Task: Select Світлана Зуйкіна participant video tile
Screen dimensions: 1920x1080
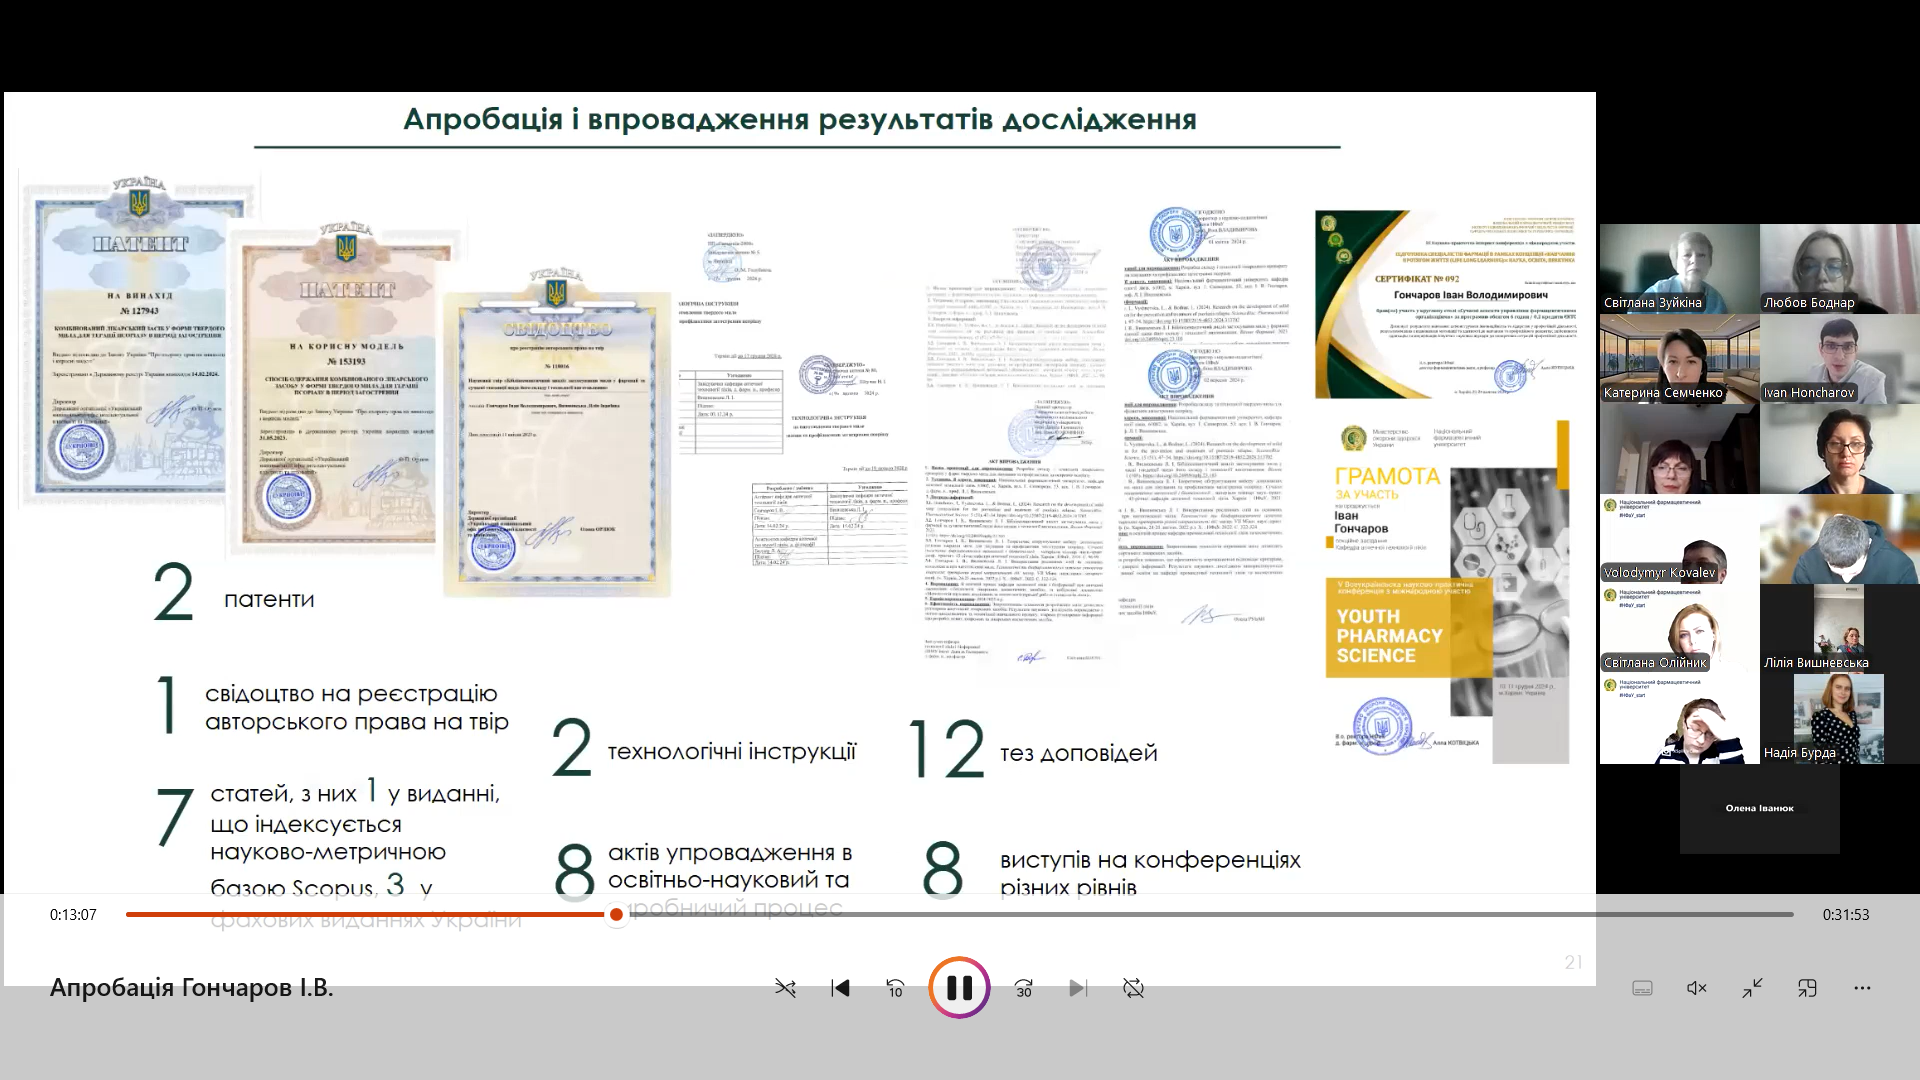Action: (1679, 269)
